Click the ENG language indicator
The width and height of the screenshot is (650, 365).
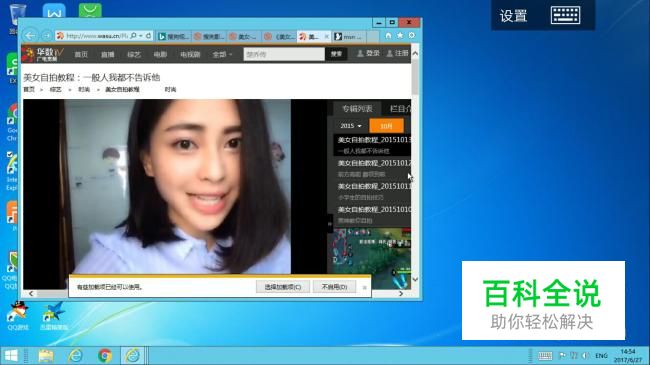tap(601, 356)
